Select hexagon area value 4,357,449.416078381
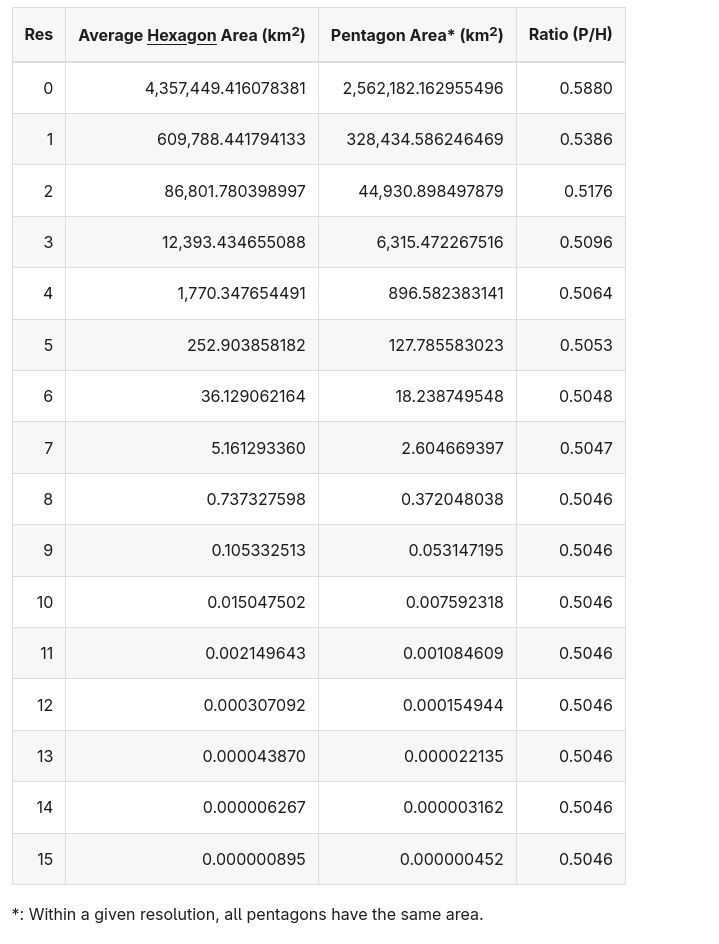 click(225, 88)
